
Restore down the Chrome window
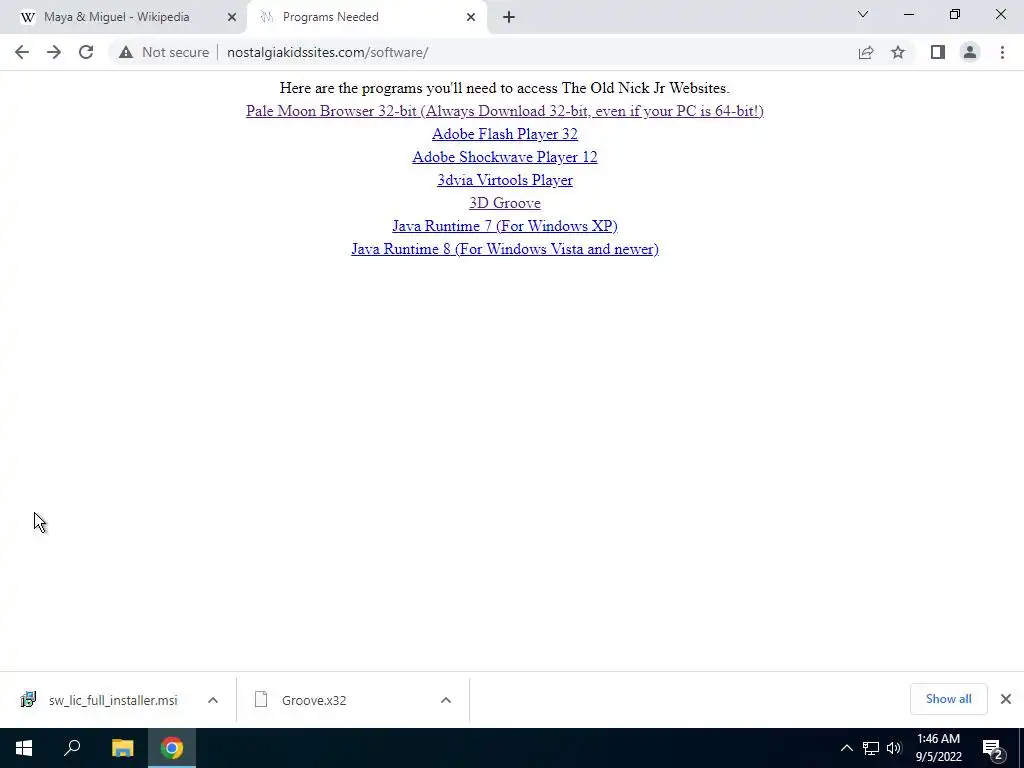[x=955, y=14]
